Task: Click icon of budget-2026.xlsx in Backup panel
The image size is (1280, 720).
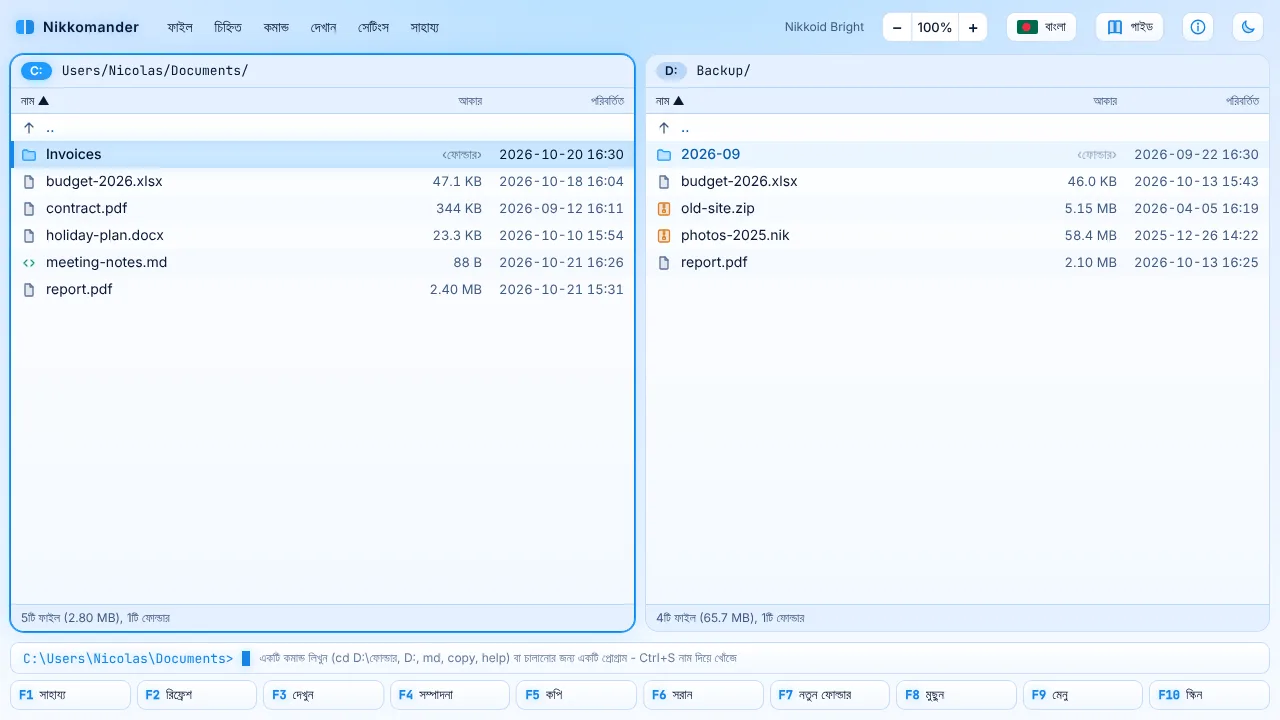Action: pos(664,182)
